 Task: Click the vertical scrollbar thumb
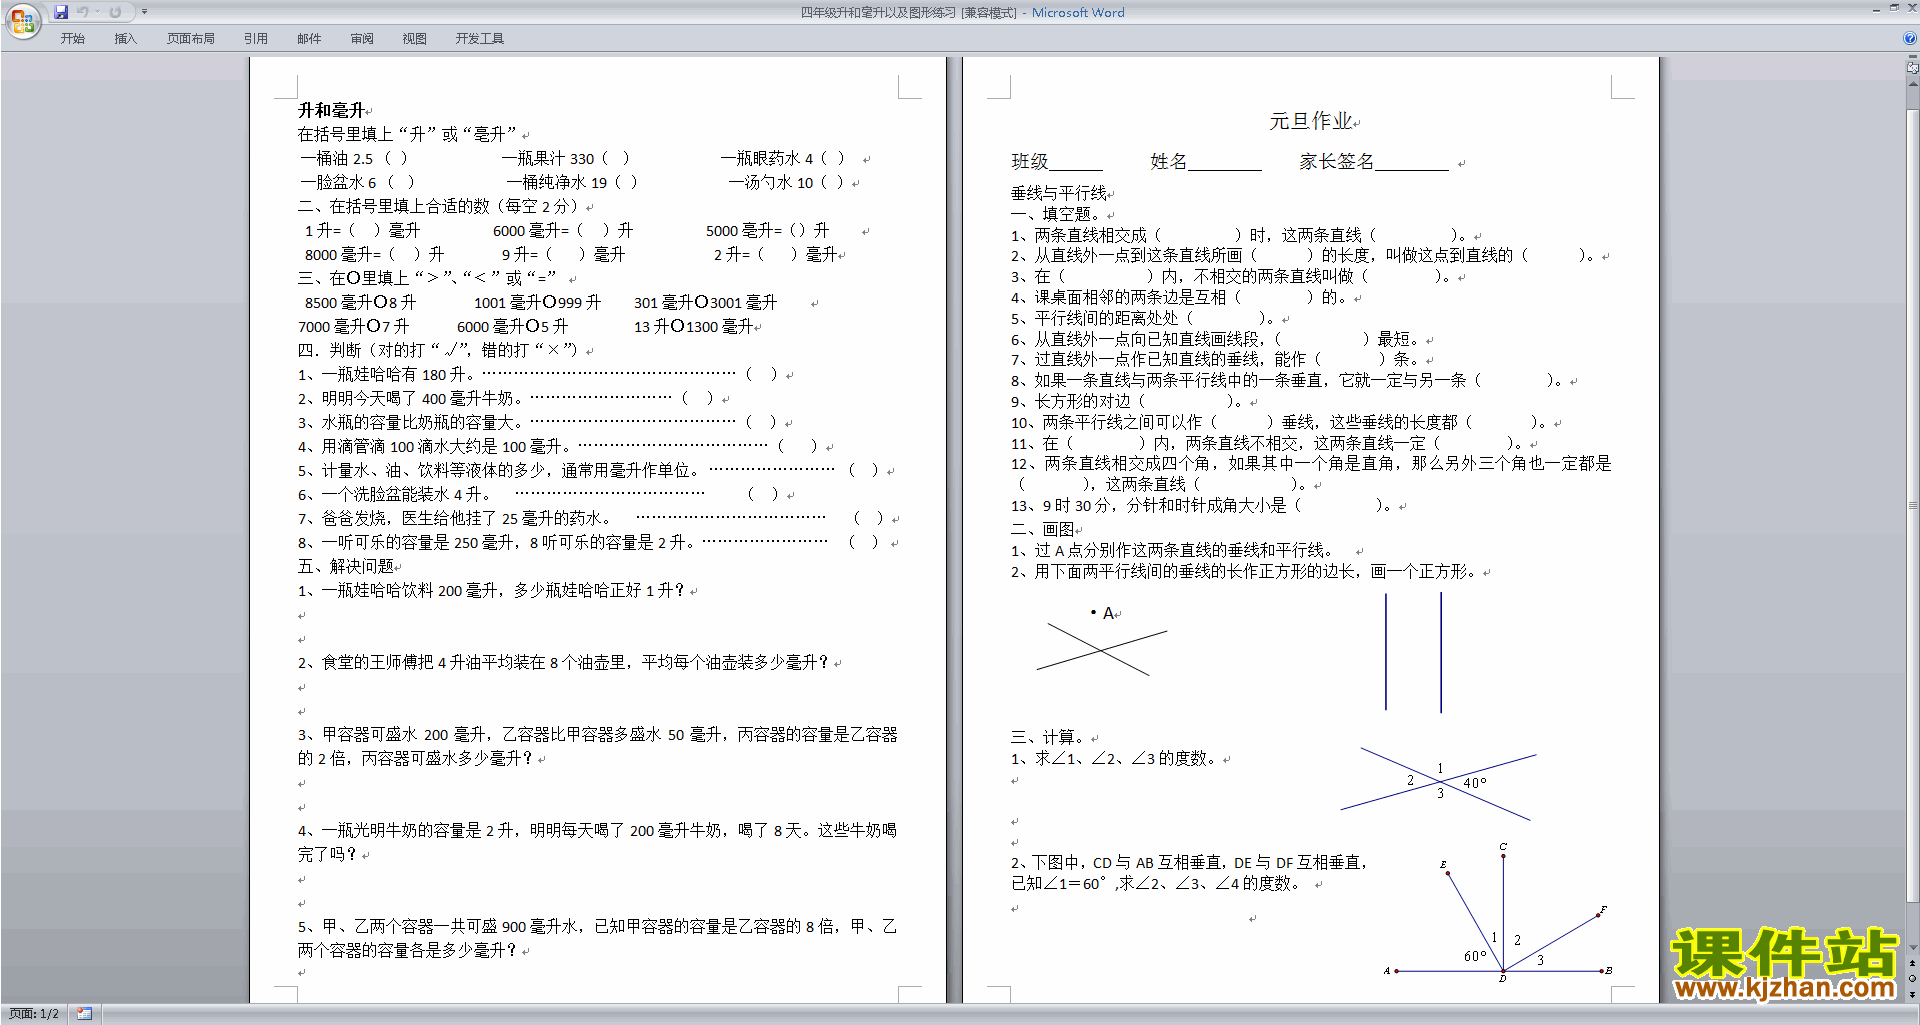click(1913, 505)
